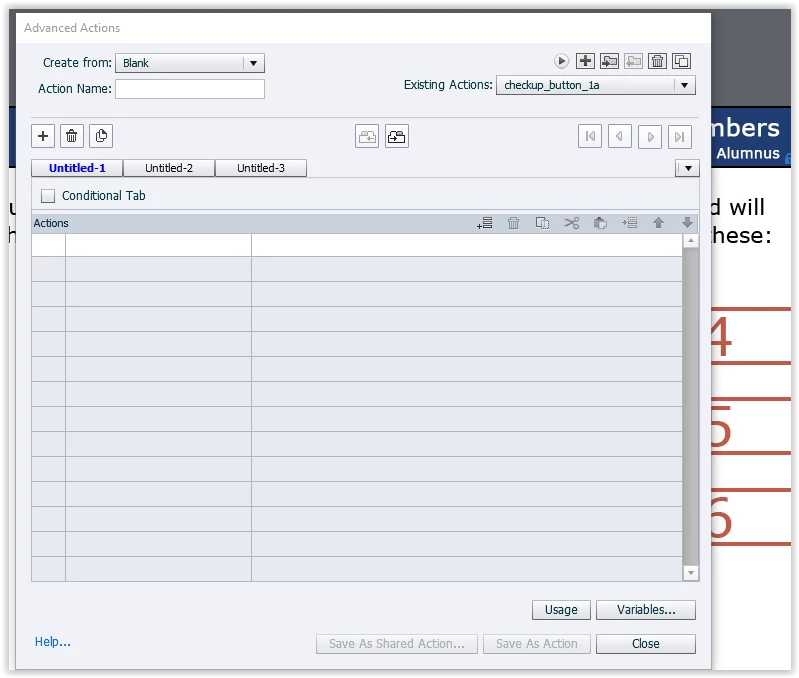Click the Save As Action button

tap(537, 644)
